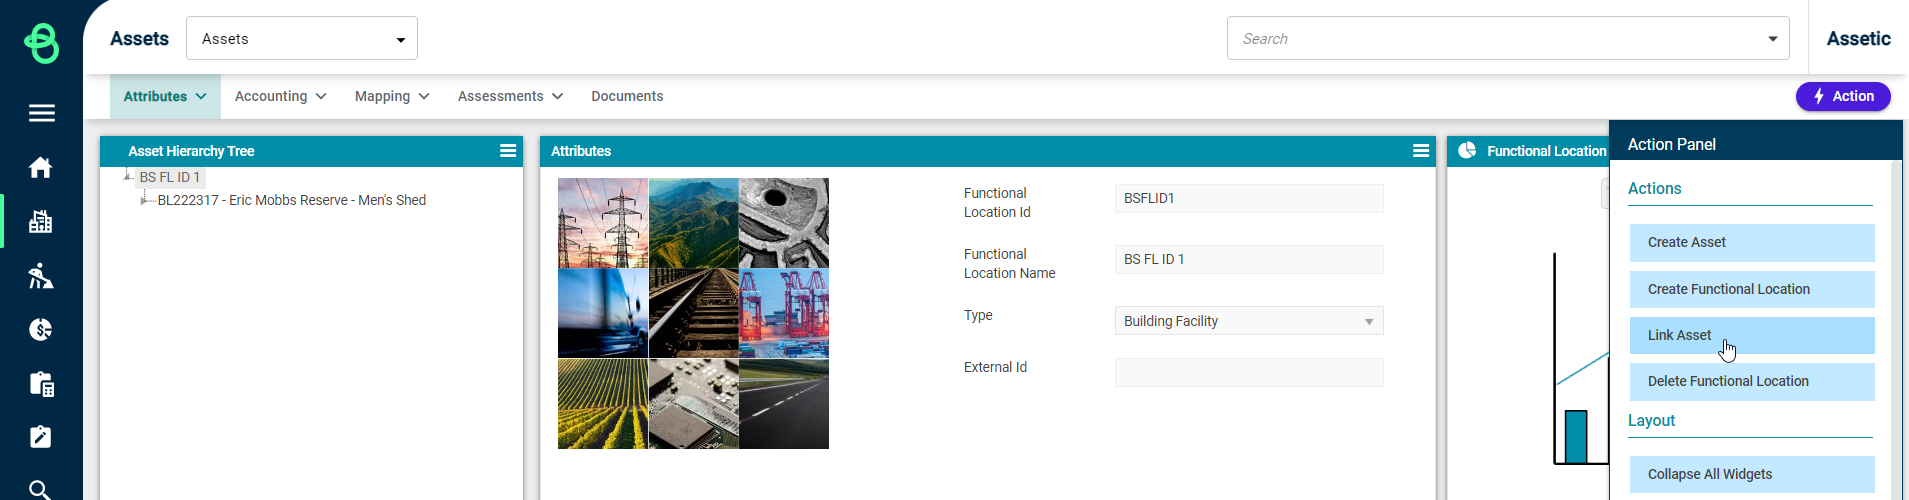This screenshot has width=1909, height=500.
Task: Open Maintenance worker digging icon
Action: (41, 276)
